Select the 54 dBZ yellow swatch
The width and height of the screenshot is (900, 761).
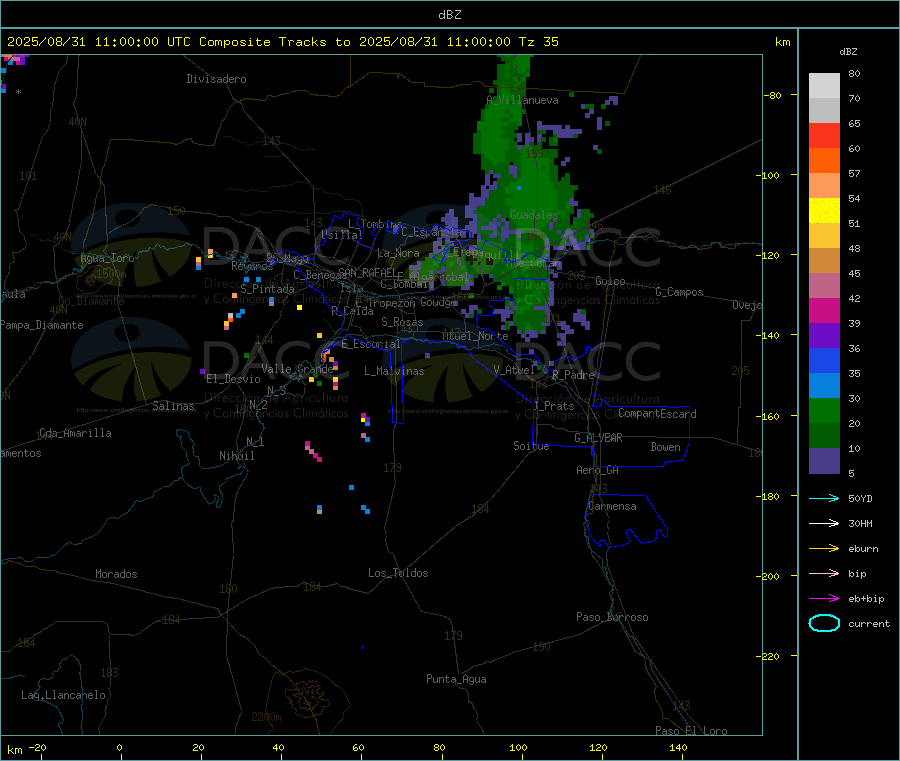(x=824, y=211)
